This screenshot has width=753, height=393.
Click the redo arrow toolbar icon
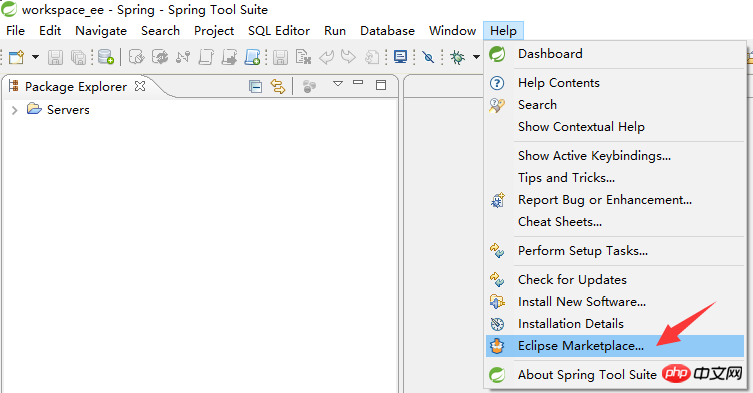click(x=348, y=57)
